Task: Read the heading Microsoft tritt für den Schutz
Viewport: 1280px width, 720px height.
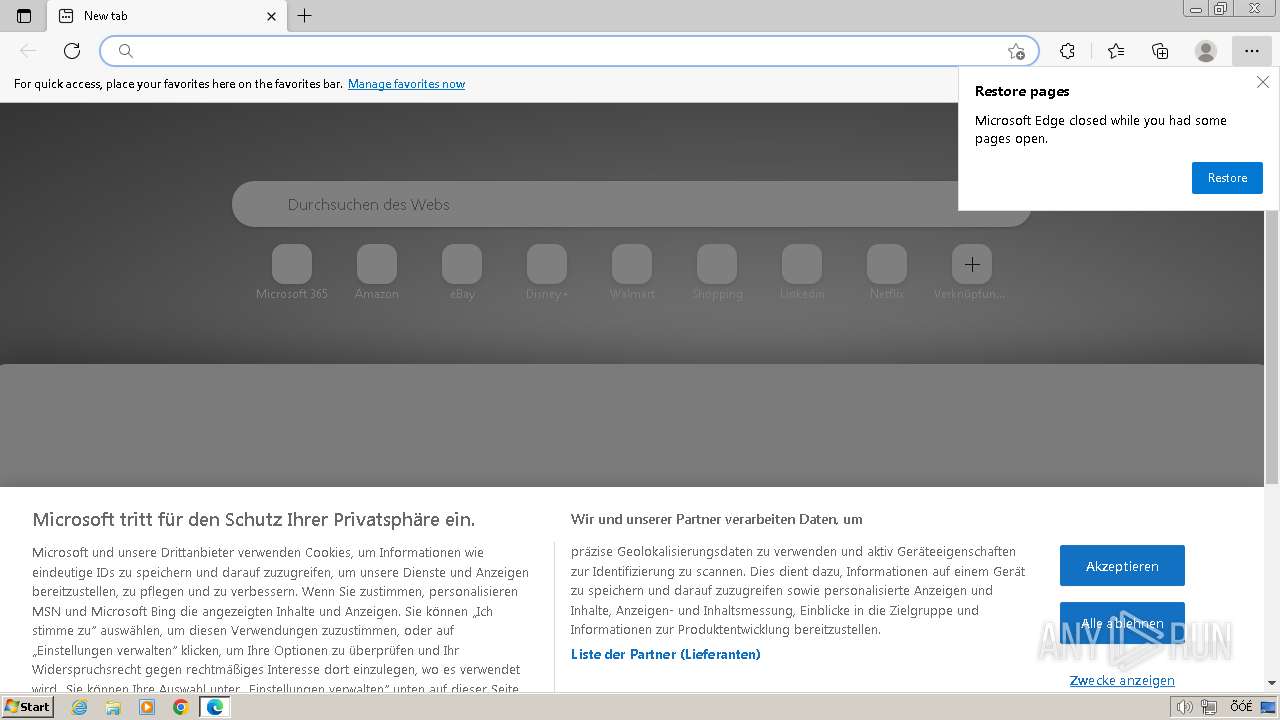Action: pos(254,519)
